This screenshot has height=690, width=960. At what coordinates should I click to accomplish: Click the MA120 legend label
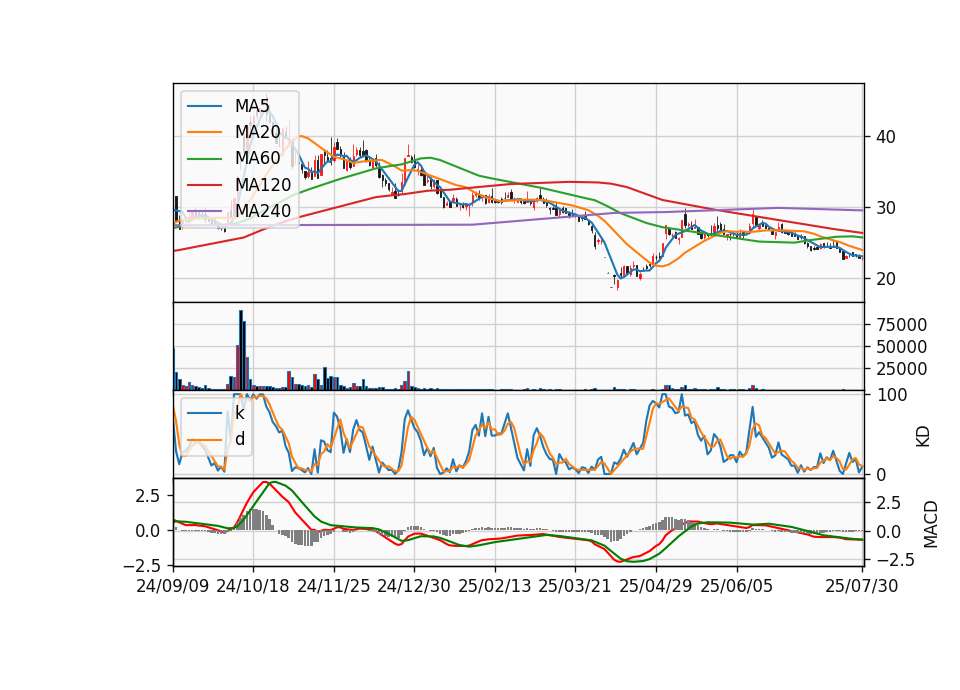tap(263, 184)
